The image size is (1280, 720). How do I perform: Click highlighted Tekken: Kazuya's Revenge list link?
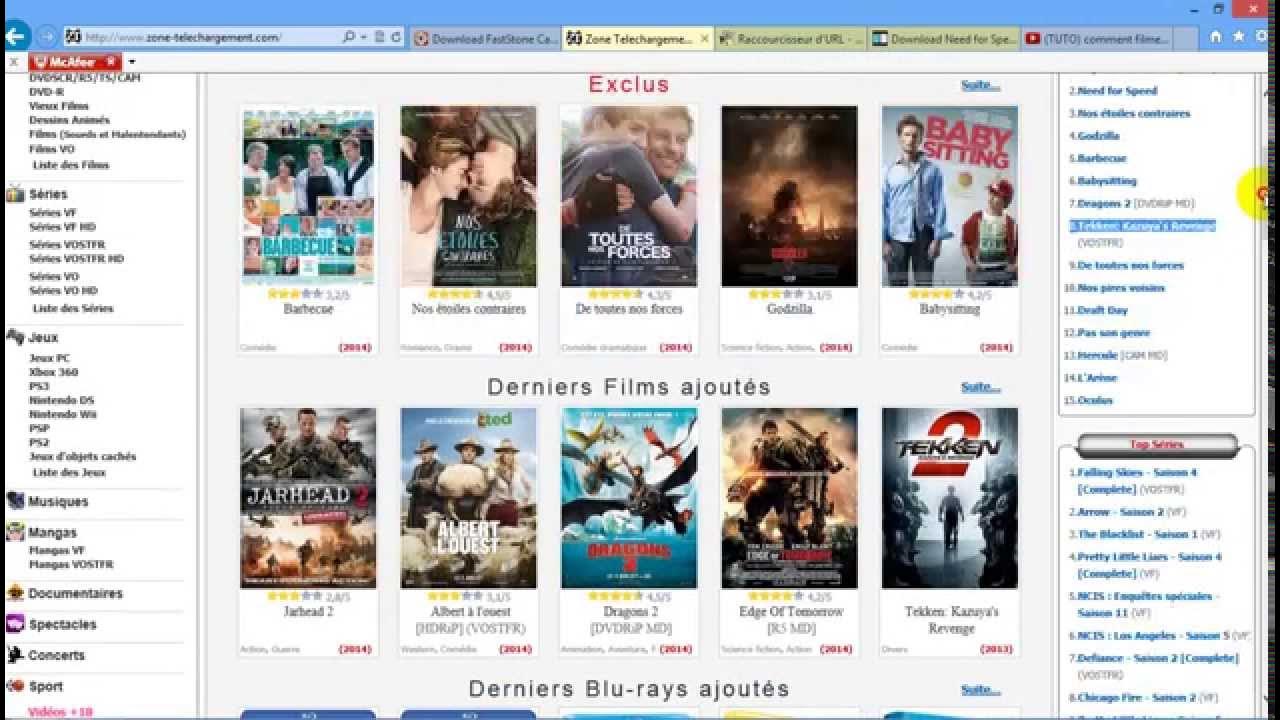click(1146, 226)
